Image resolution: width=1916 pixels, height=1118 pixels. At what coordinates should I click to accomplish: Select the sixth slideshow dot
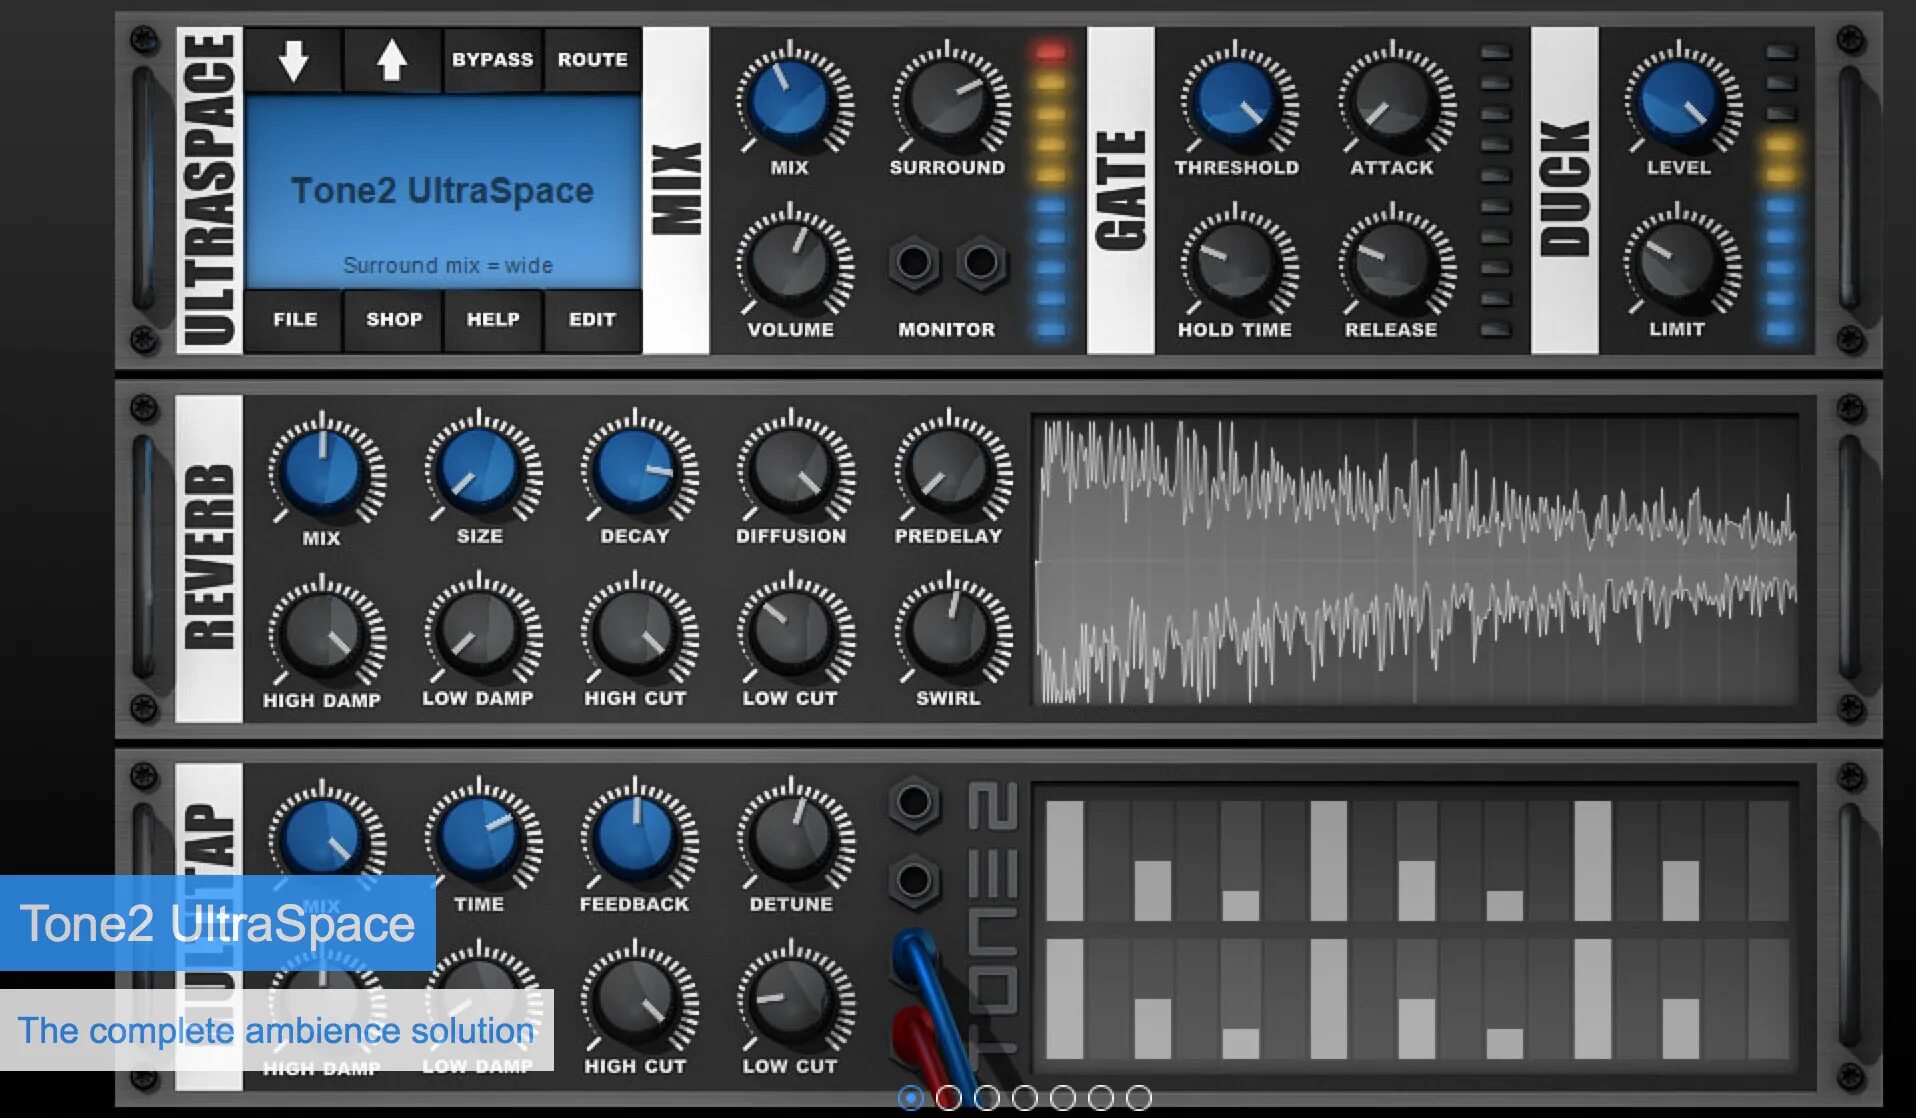coord(1100,1098)
